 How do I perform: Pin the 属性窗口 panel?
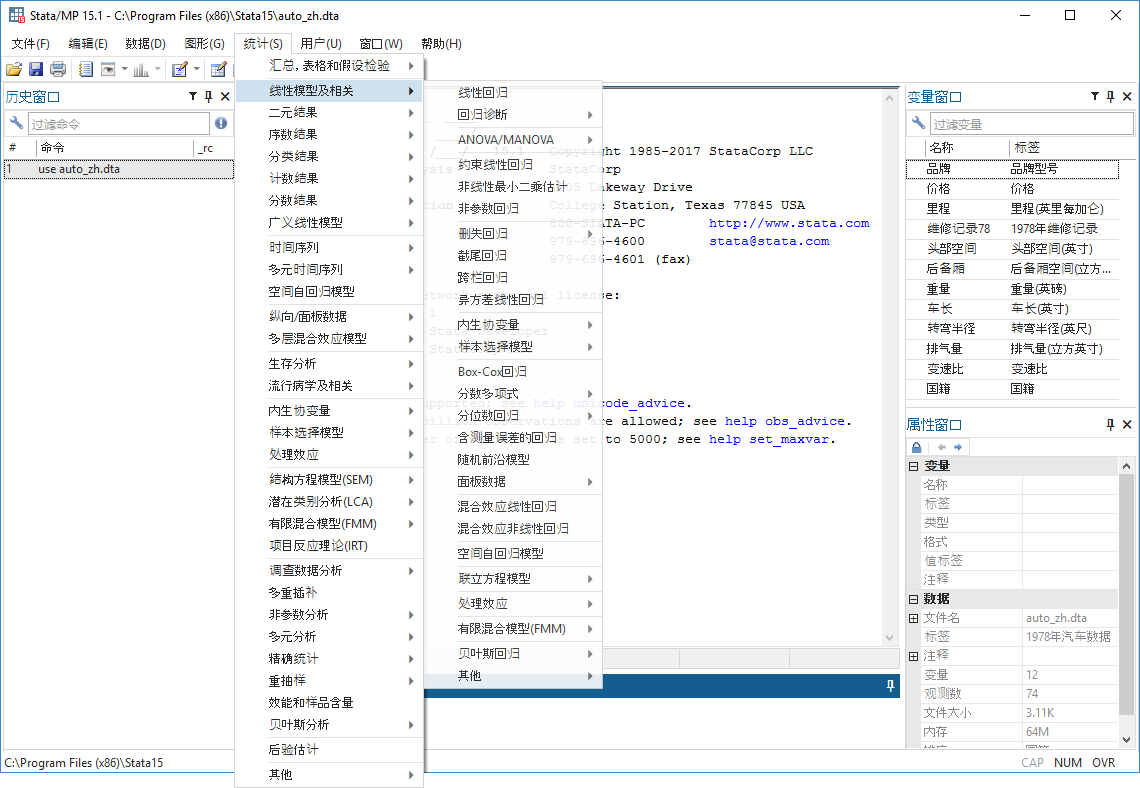pyautogui.click(x=1110, y=425)
